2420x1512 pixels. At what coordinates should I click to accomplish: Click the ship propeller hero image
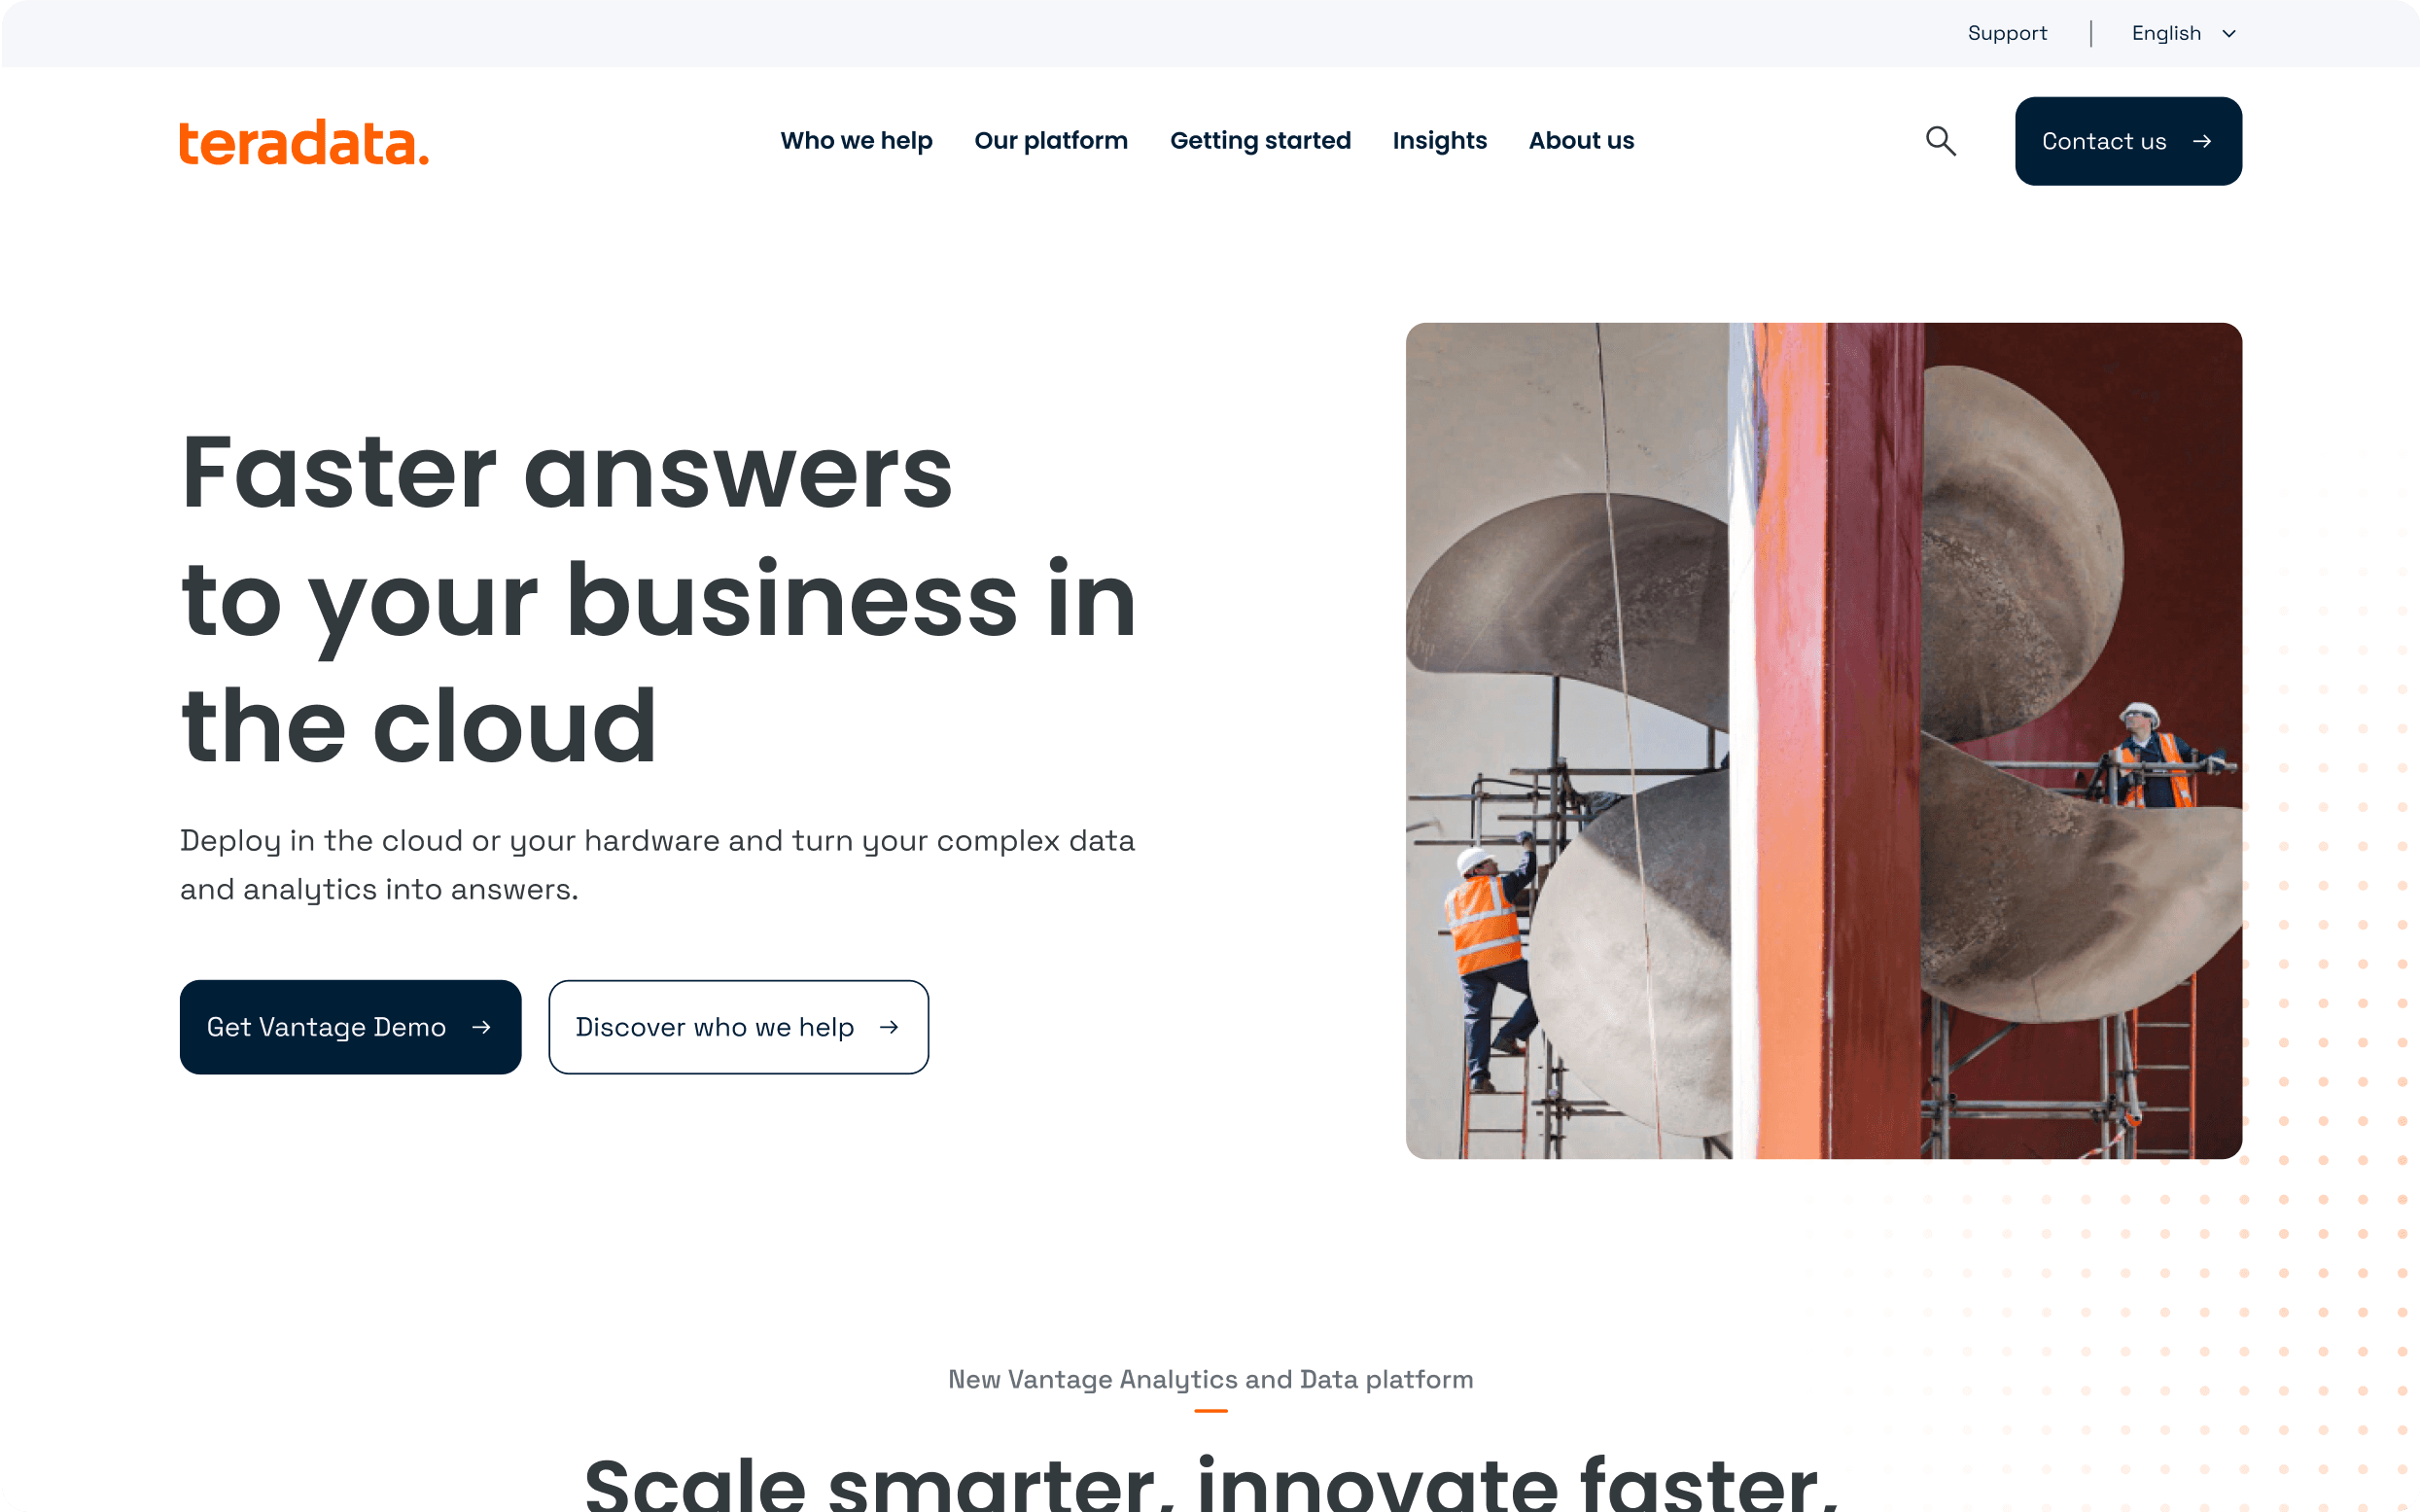(1823, 741)
